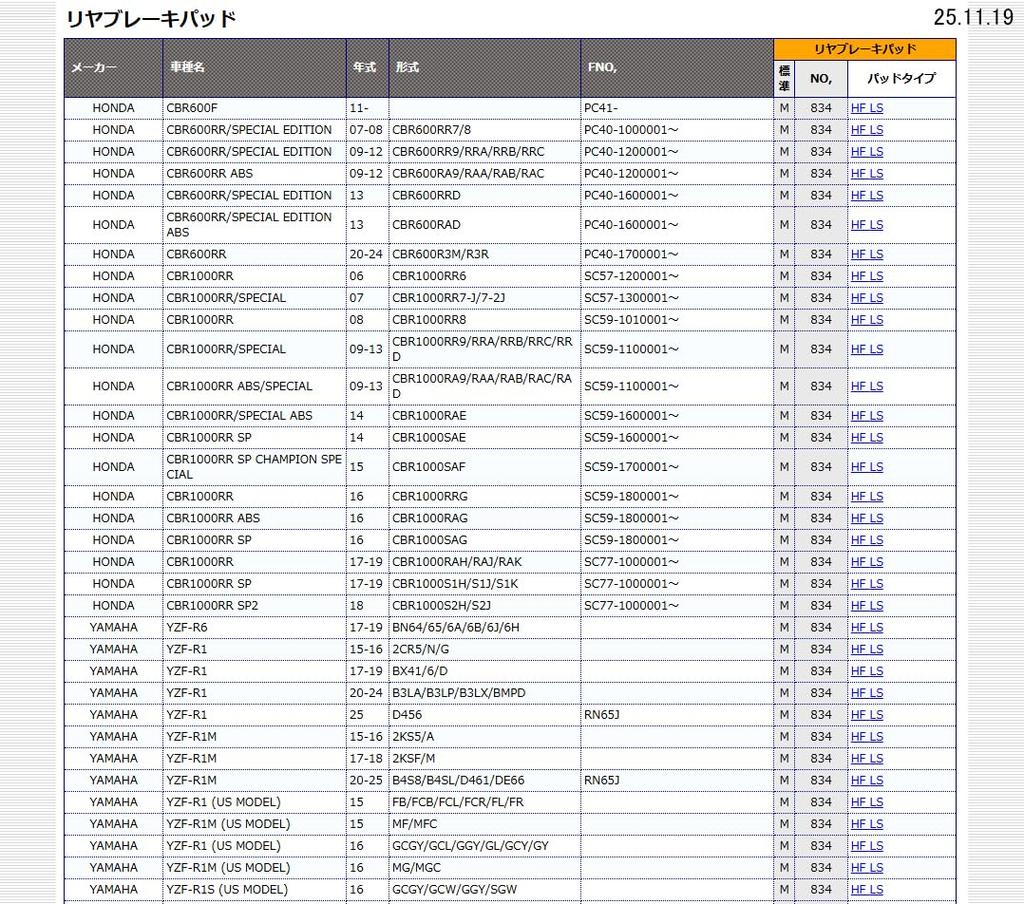
Task: Open HF LS link for CBR1000RR SP2
Action: [866, 606]
